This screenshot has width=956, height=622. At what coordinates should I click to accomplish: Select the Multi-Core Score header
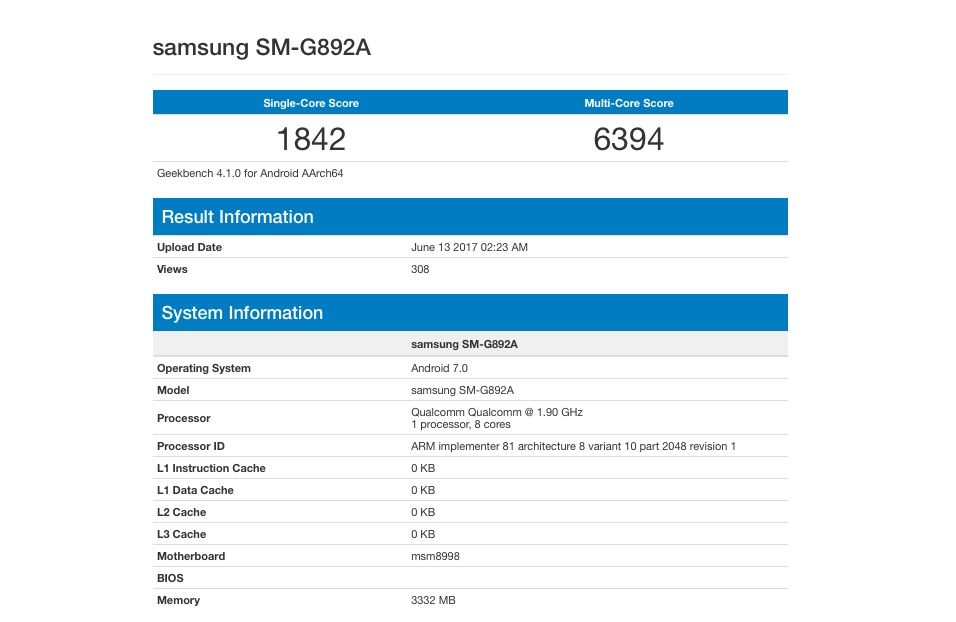(629, 103)
